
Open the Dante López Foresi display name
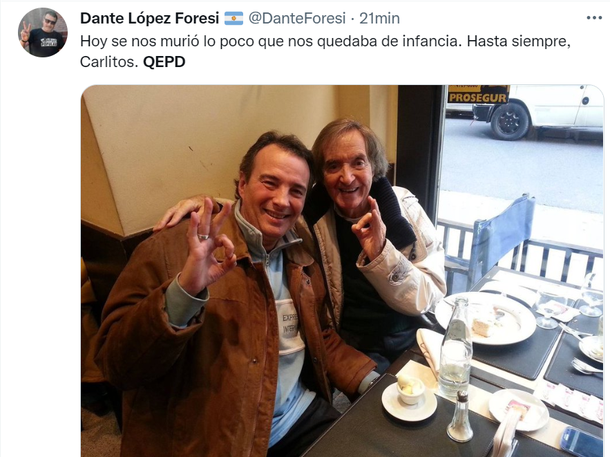[150, 18]
